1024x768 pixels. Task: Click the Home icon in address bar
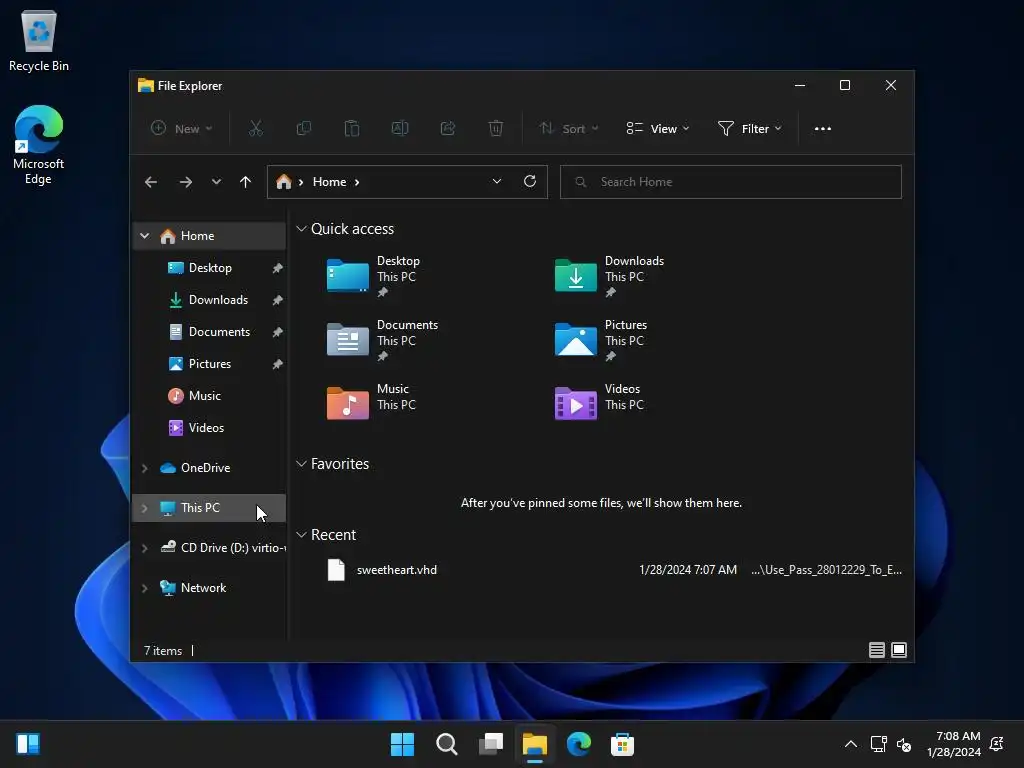(x=283, y=182)
